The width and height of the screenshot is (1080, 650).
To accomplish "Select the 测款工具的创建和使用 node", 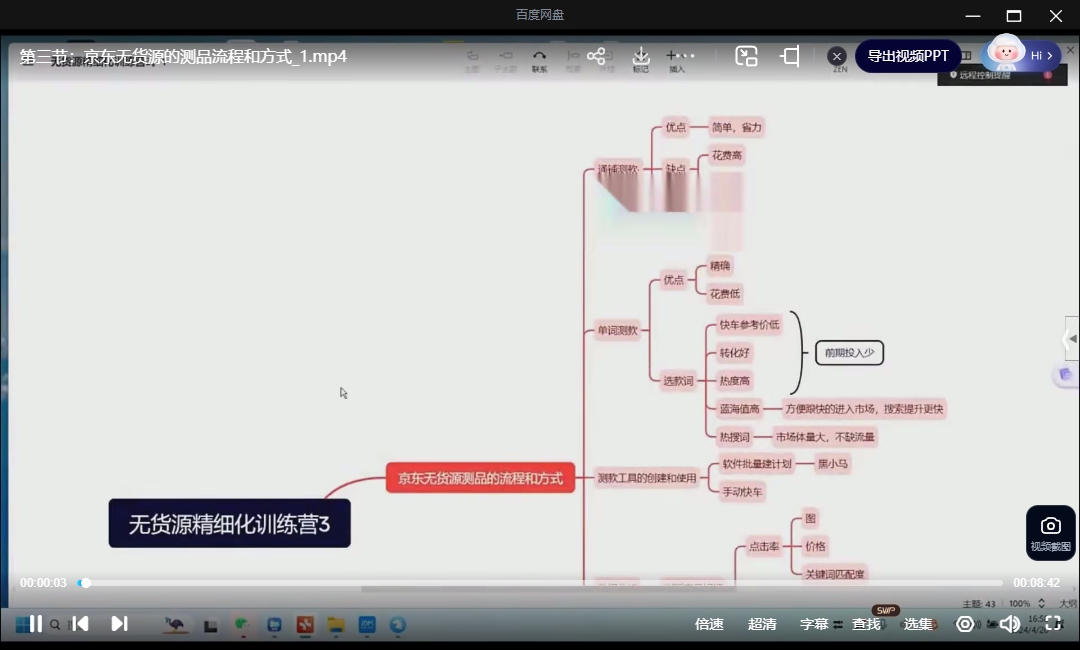I will tap(647, 478).
